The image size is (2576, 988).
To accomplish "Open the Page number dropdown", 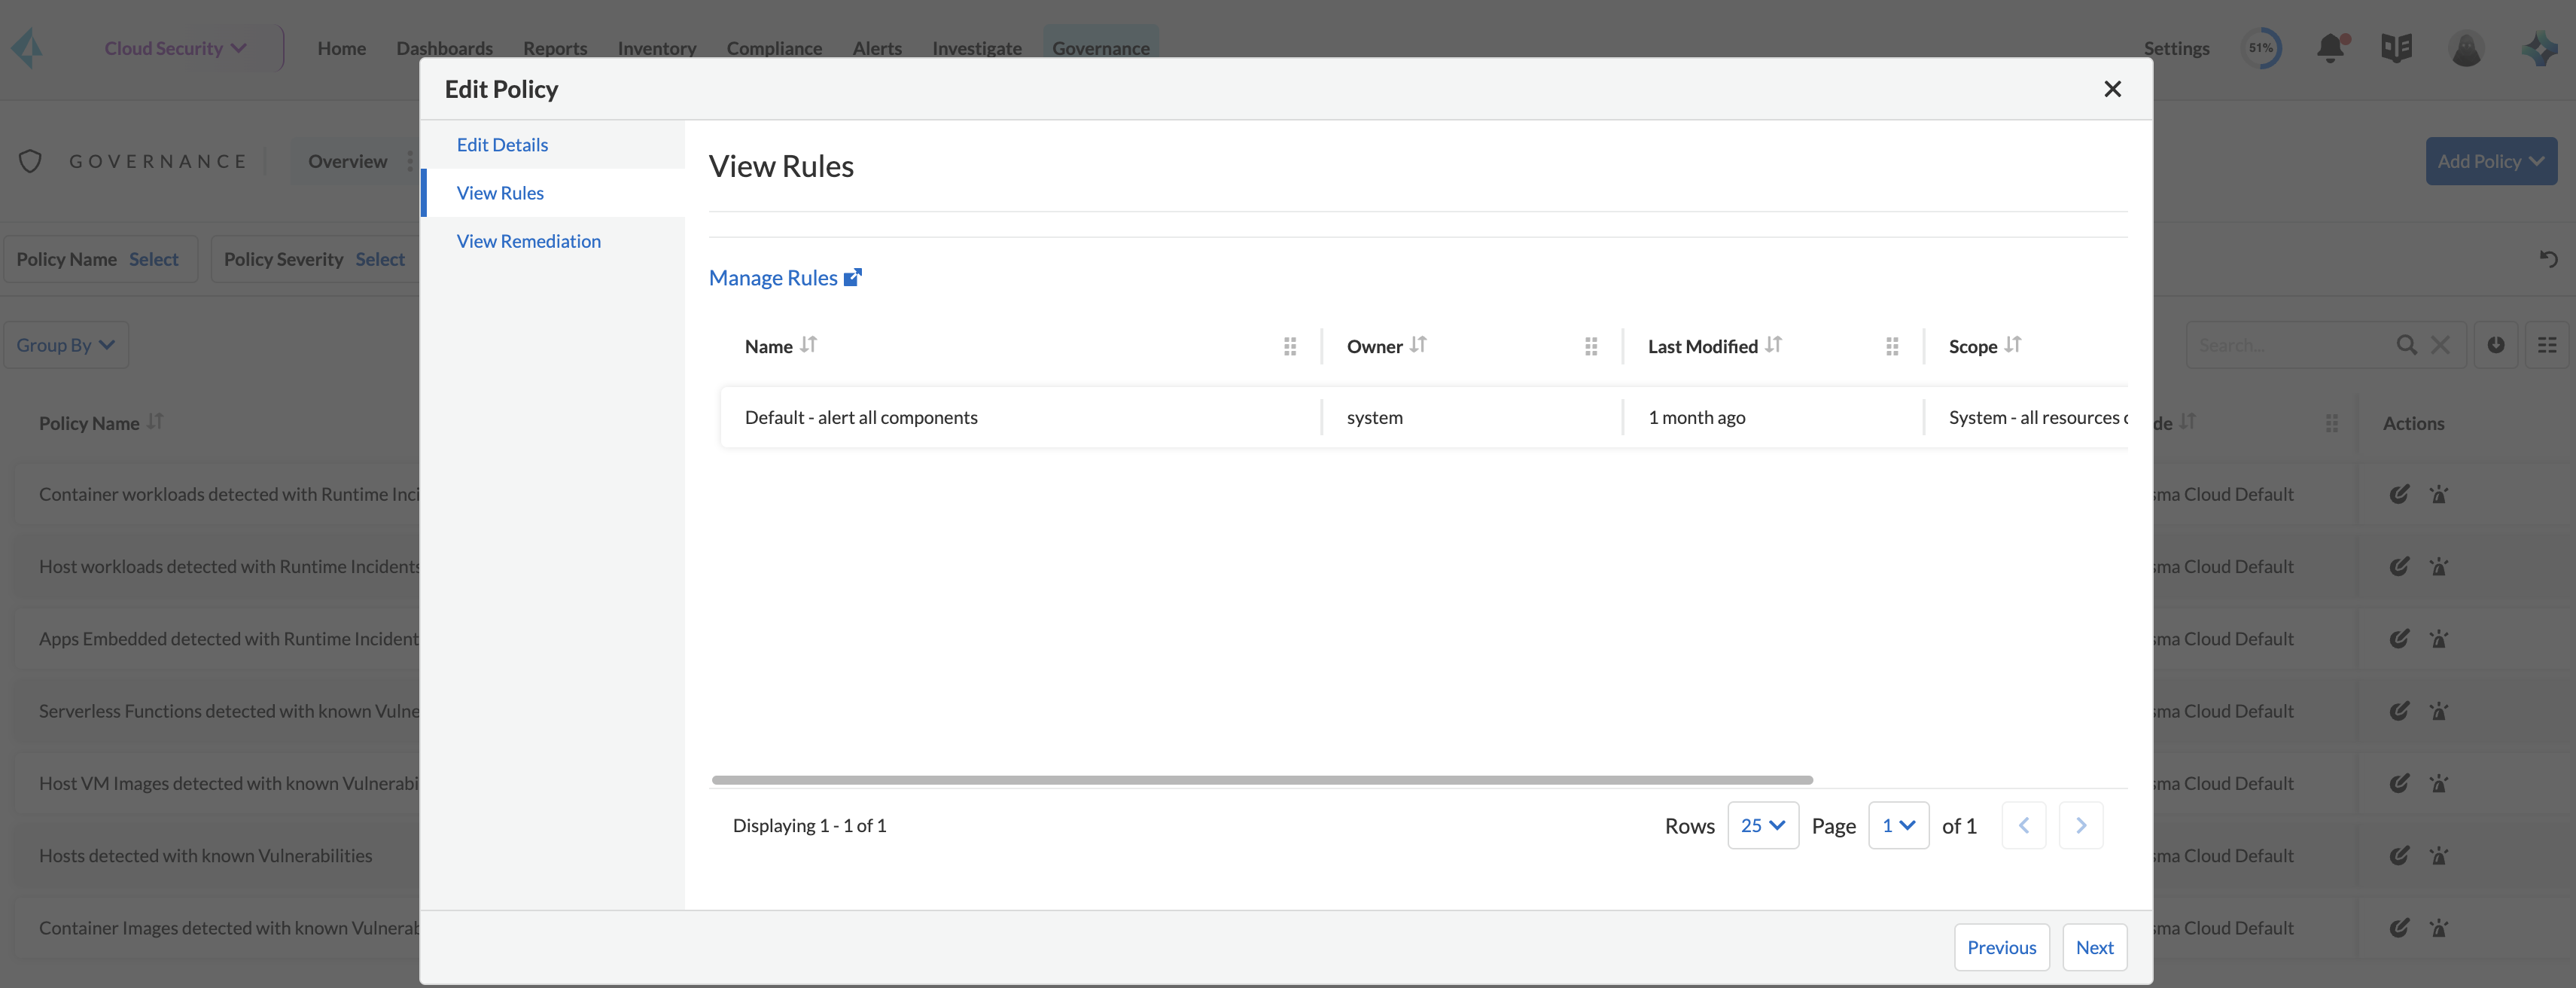I will point(1898,825).
